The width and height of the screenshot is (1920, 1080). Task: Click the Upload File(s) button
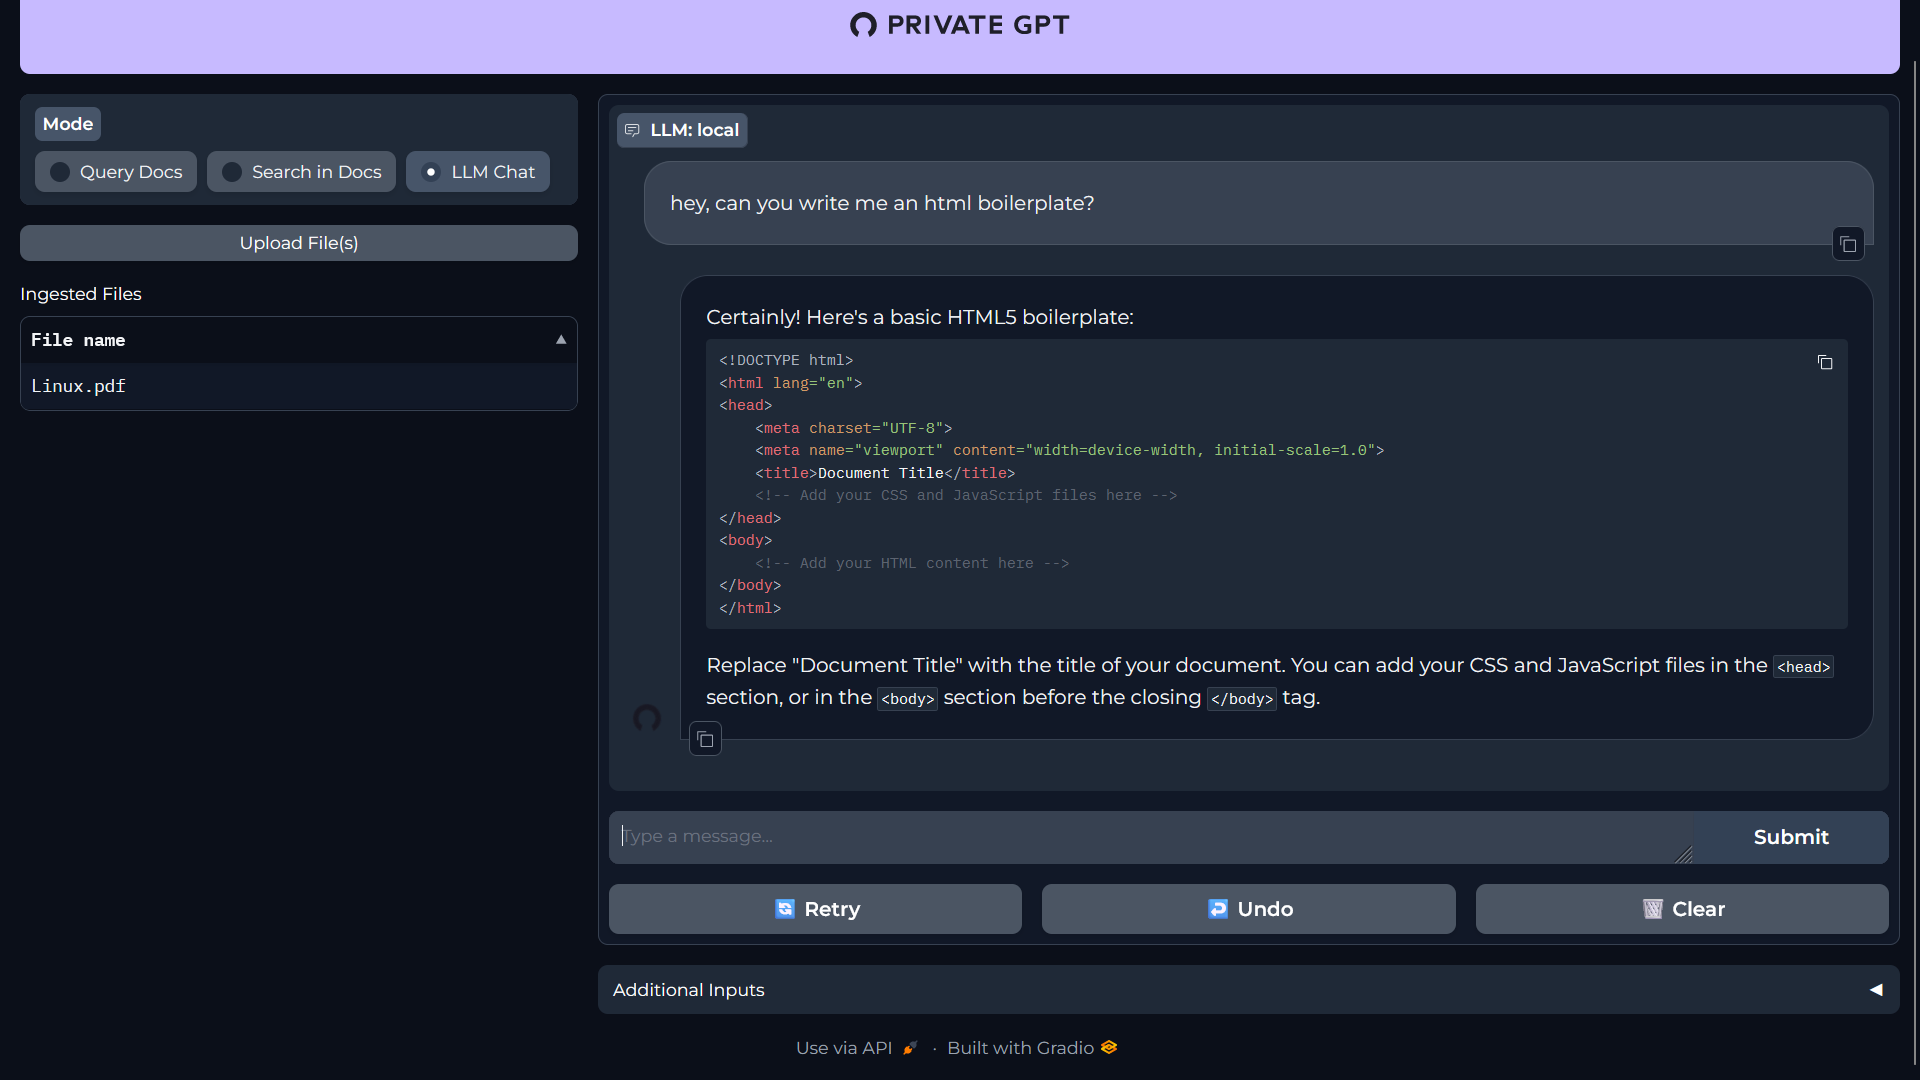(x=298, y=243)
